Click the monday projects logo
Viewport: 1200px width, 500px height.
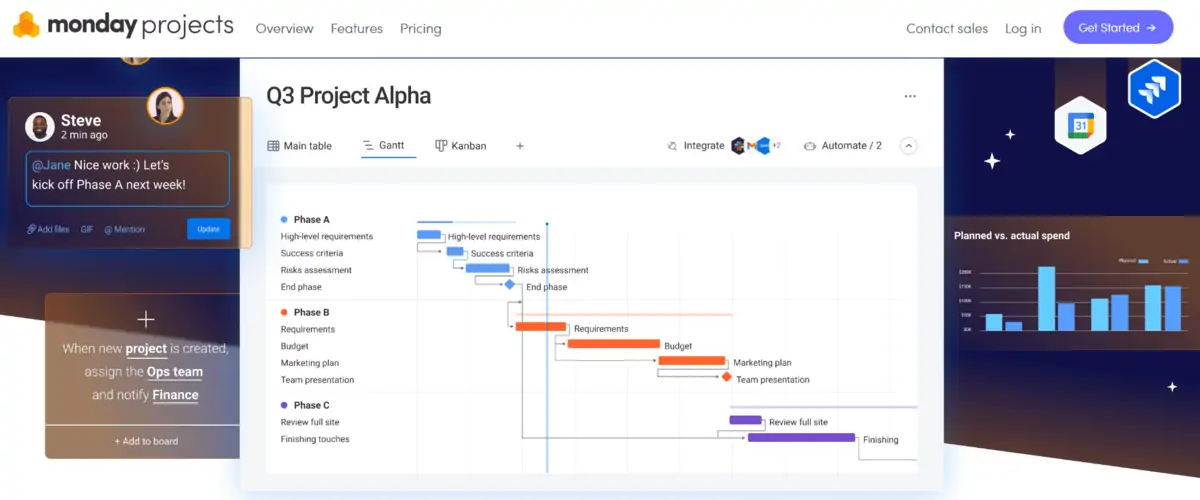(x=123, y=25)
